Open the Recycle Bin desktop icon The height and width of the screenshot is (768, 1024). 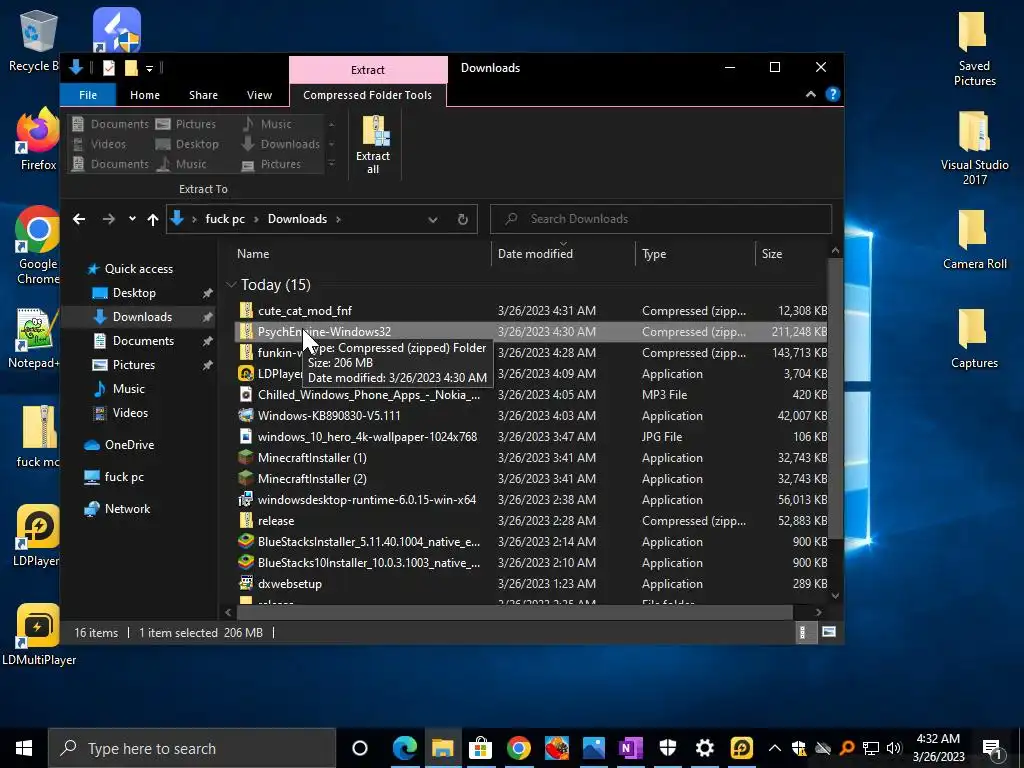click(33, 40)
